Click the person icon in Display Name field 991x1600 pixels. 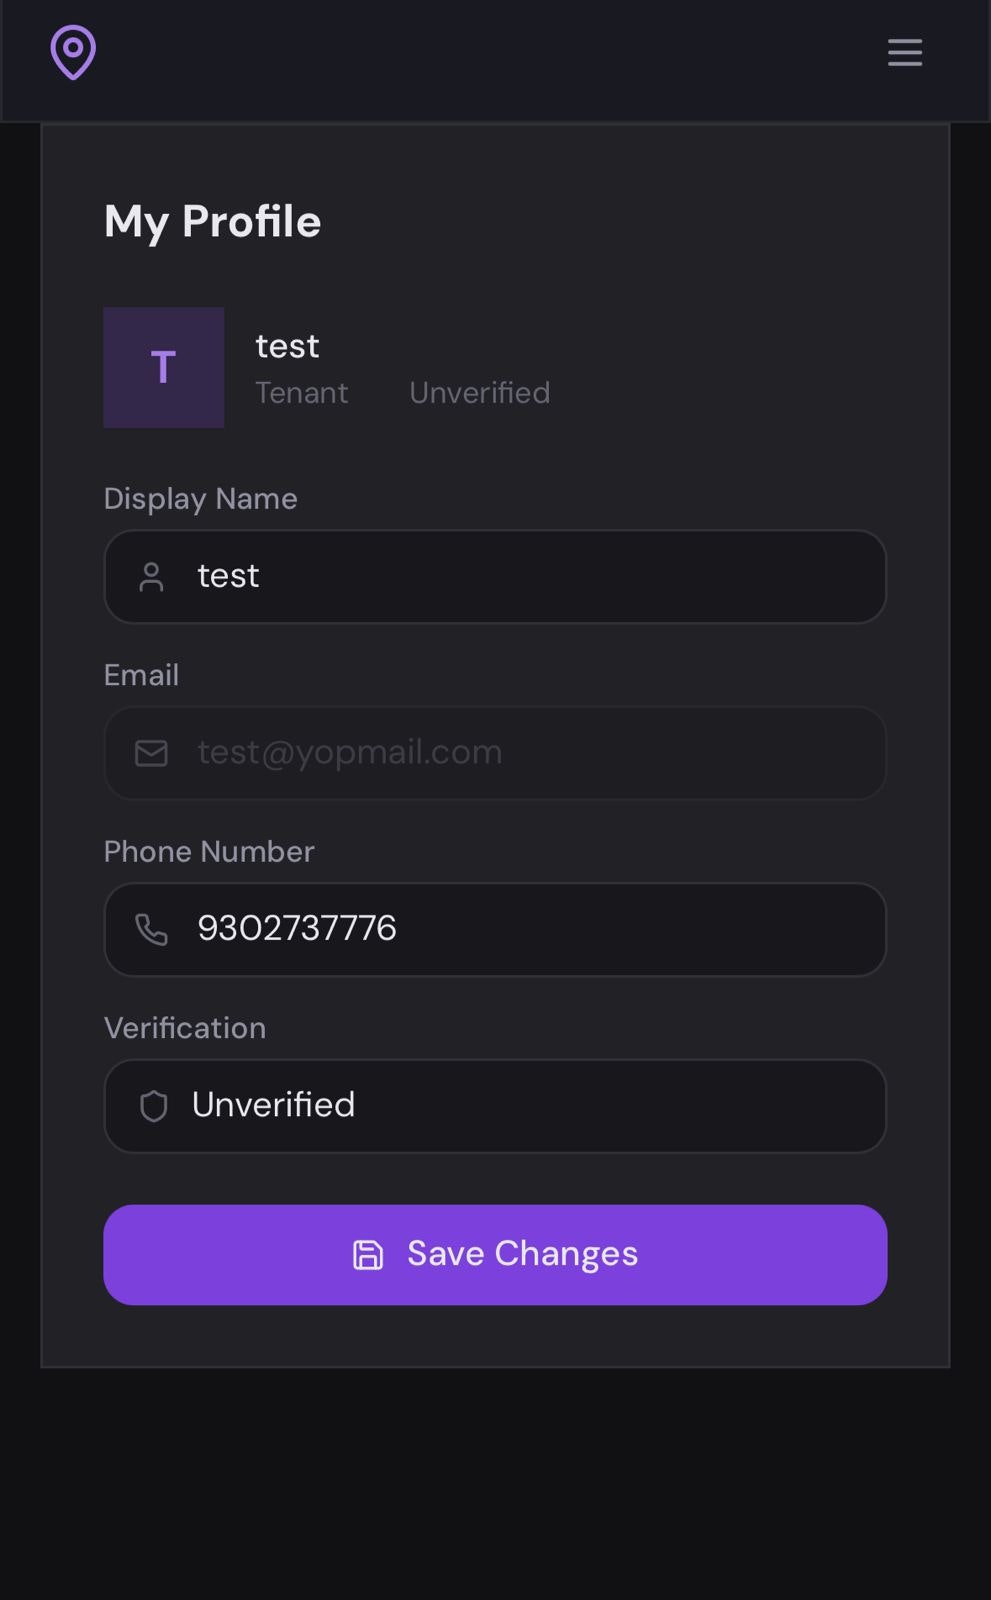tap(151, 577)
